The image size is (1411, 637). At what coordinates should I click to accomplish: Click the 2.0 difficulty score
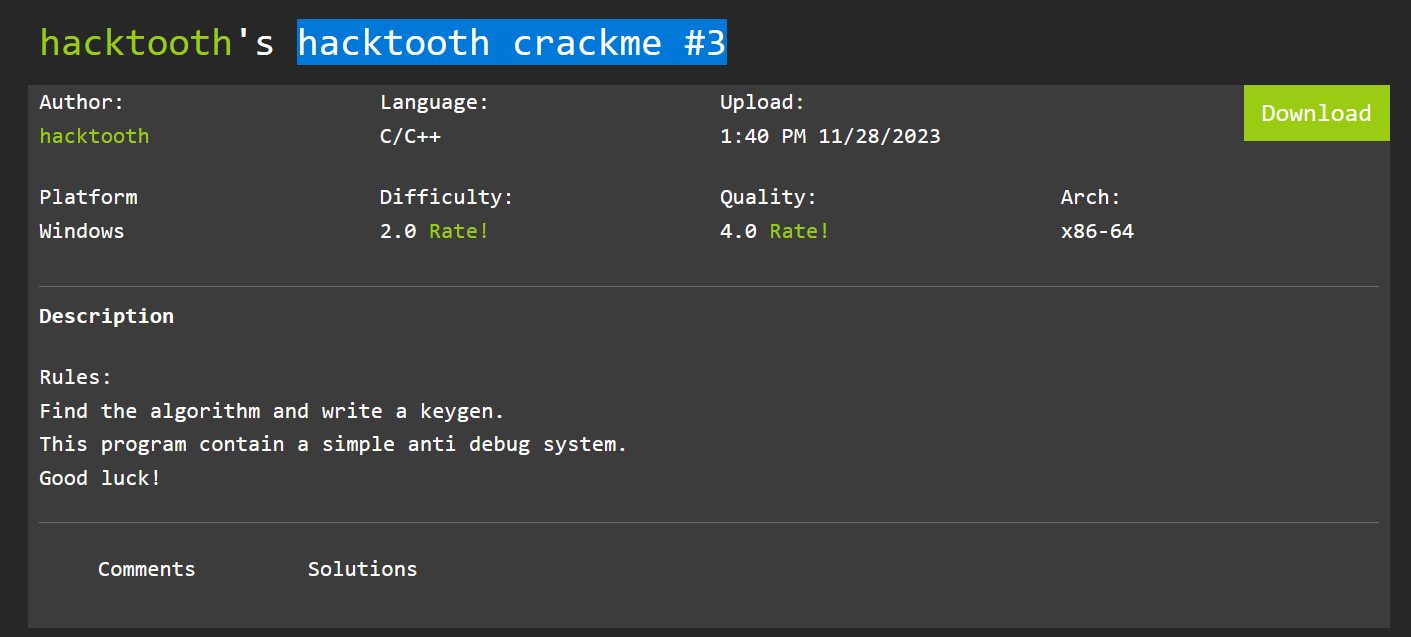398,231
